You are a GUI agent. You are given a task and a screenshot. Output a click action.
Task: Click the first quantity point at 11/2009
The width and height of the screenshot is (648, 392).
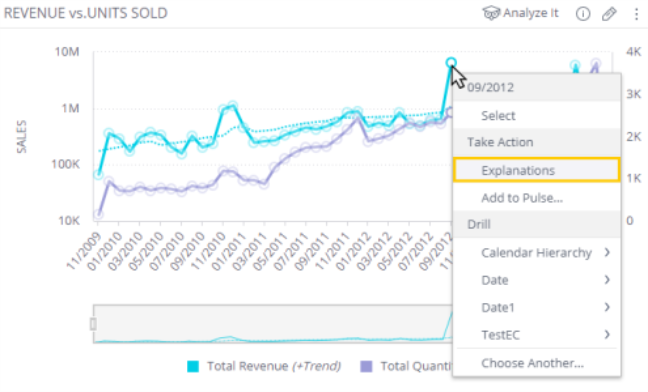(98, 214)
